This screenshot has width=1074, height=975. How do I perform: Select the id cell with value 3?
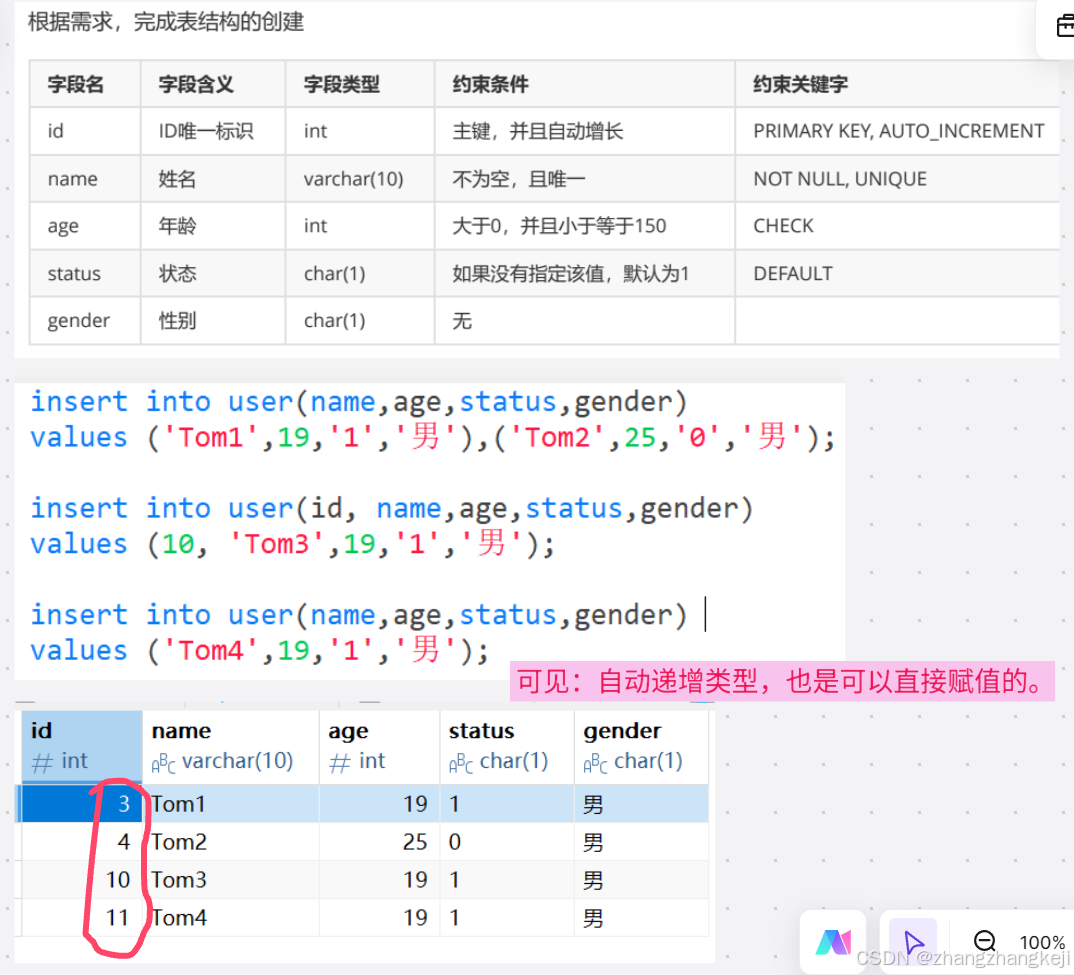(82, 804)
